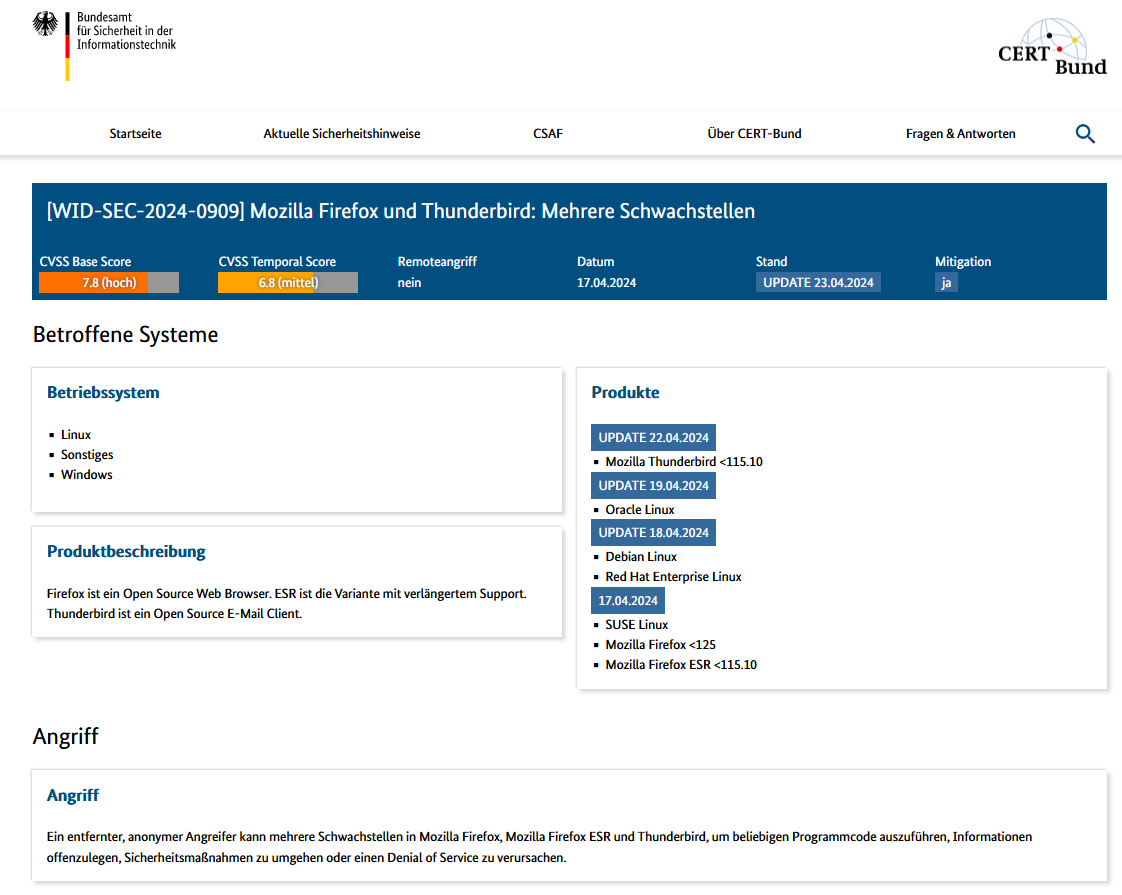This screenshot has height=895, width=1122.
Task: Click the CERT-Bund globe logo
Action: [1052, 47]
